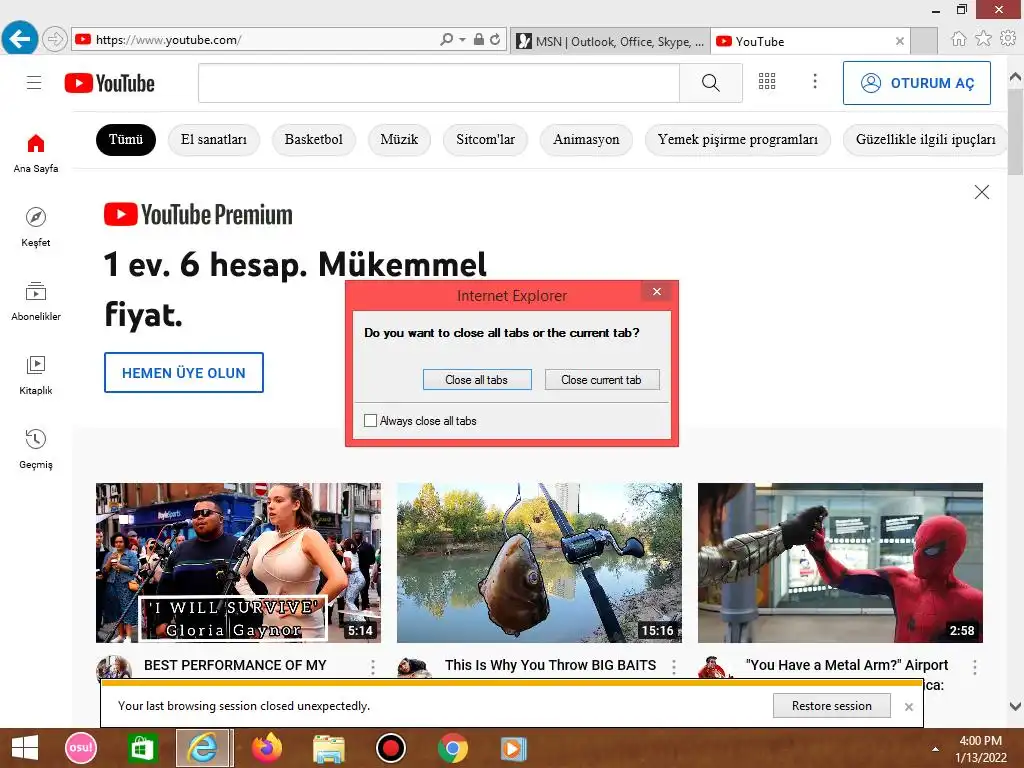Select the Ana Sayfa sidebar item
Screen dimensions: 1024x768
pos(36,153)
